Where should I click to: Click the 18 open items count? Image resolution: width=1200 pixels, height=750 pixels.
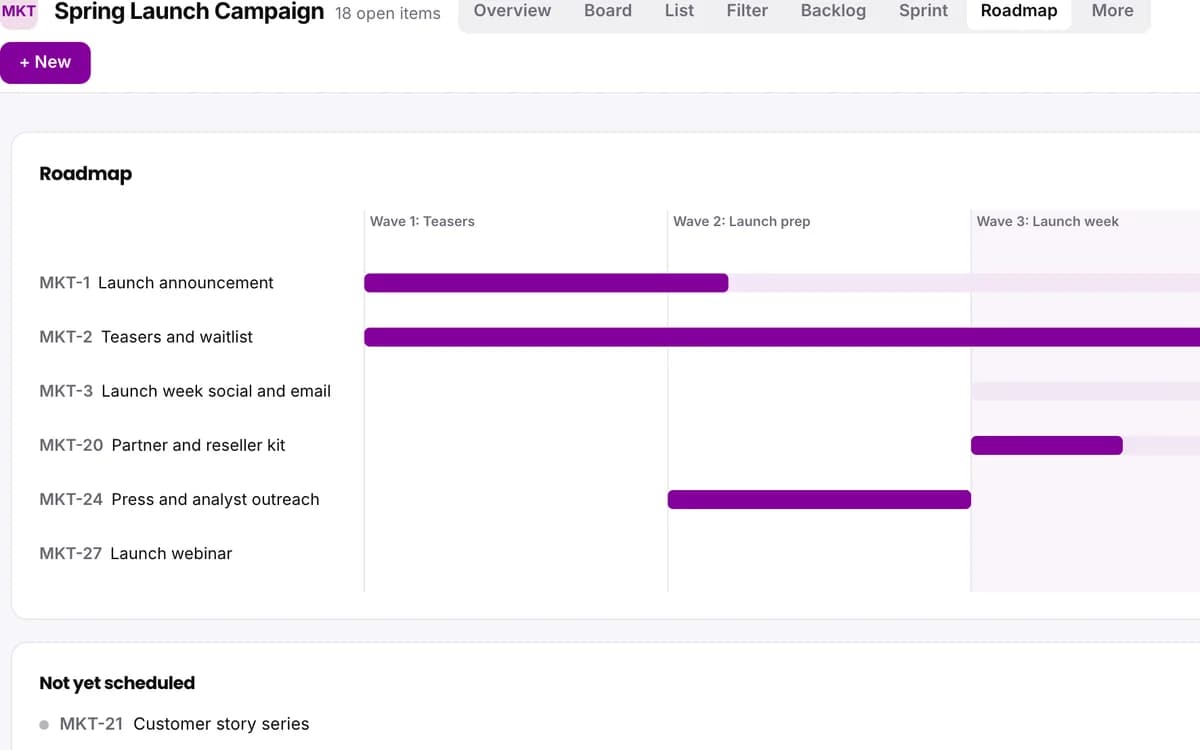coord(388,13)
